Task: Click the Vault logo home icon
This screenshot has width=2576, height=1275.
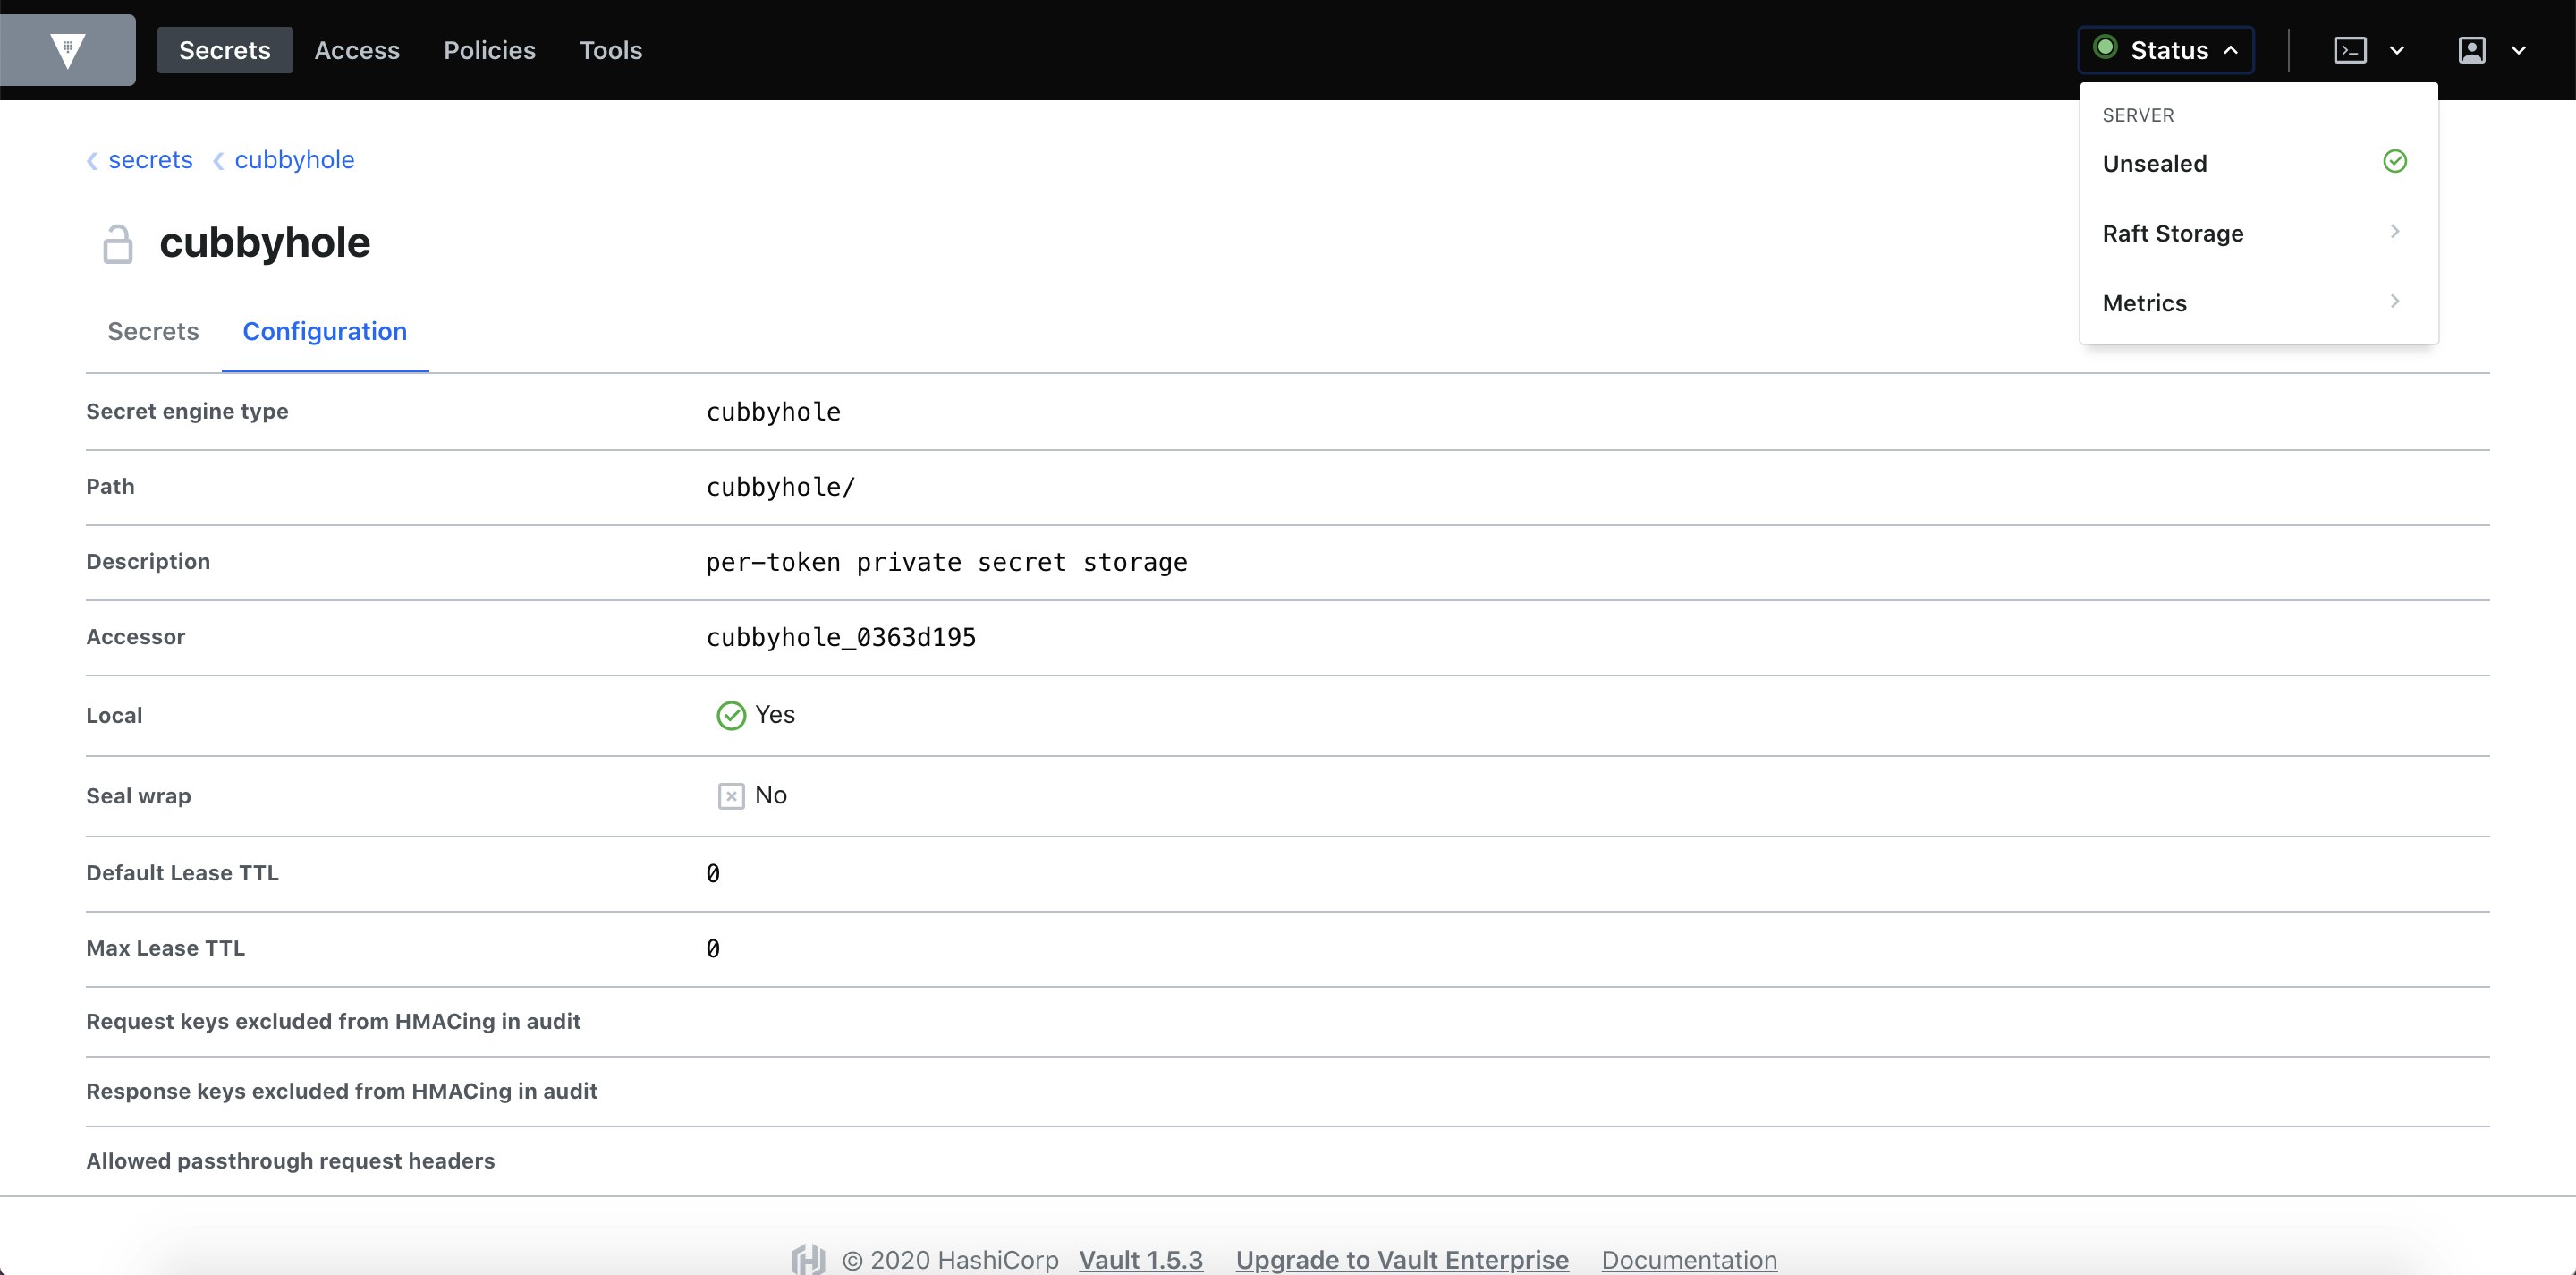Action: (68, 50)
